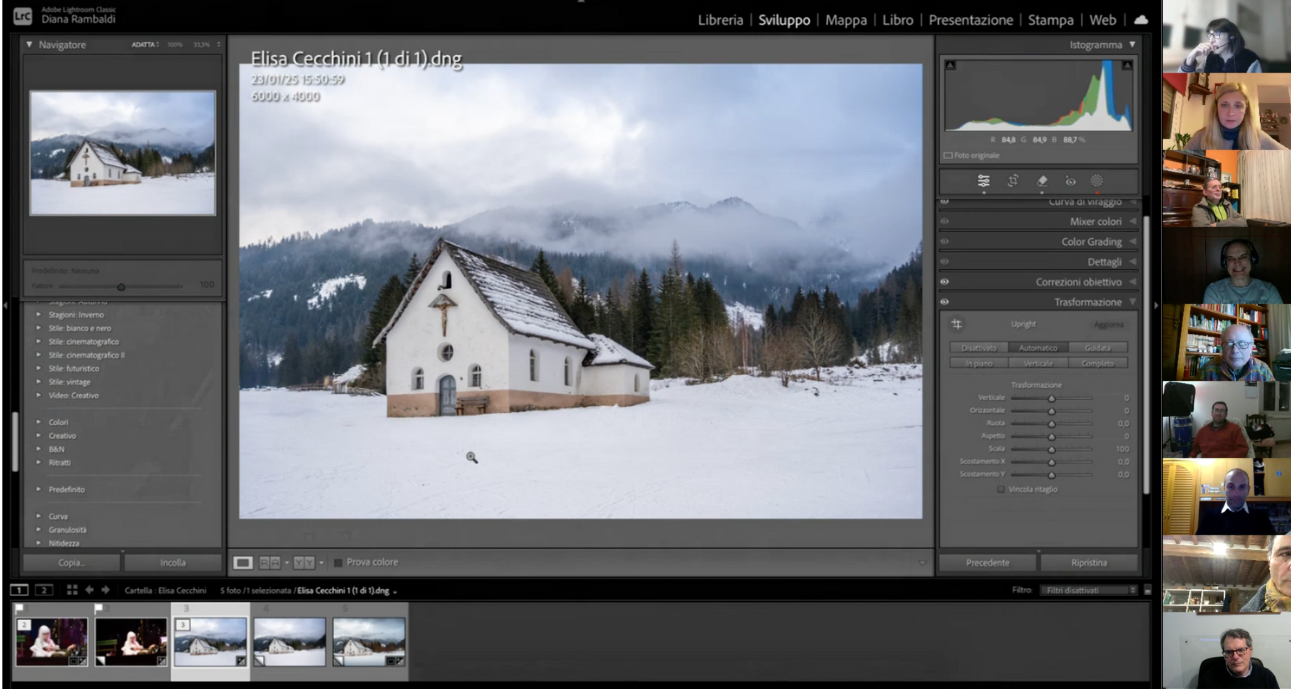Open the Sviluppo module
Image resolution: width=1291 pixels, height=689 pixels.
(784, 20)
